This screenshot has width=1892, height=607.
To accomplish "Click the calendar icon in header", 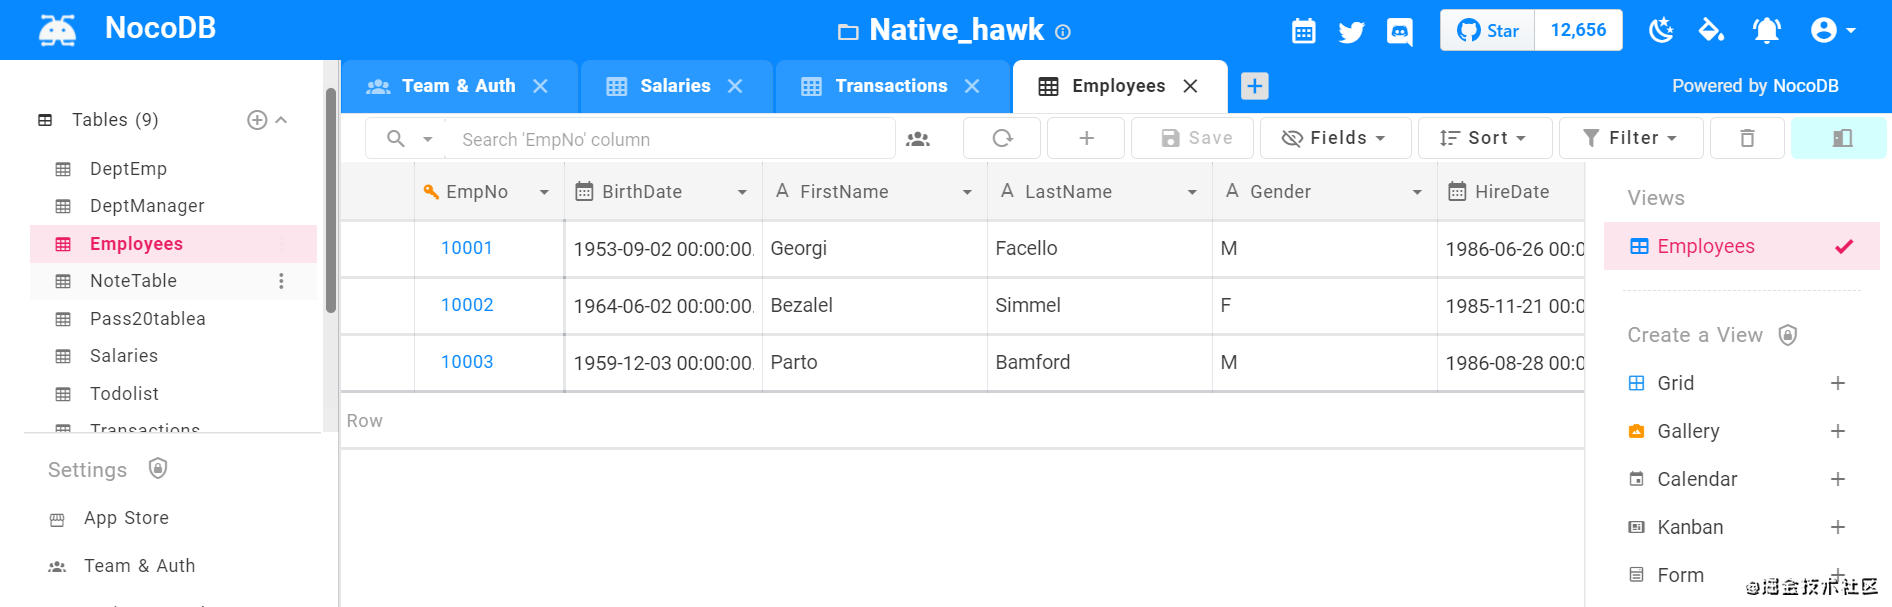I will point(1303,32).
